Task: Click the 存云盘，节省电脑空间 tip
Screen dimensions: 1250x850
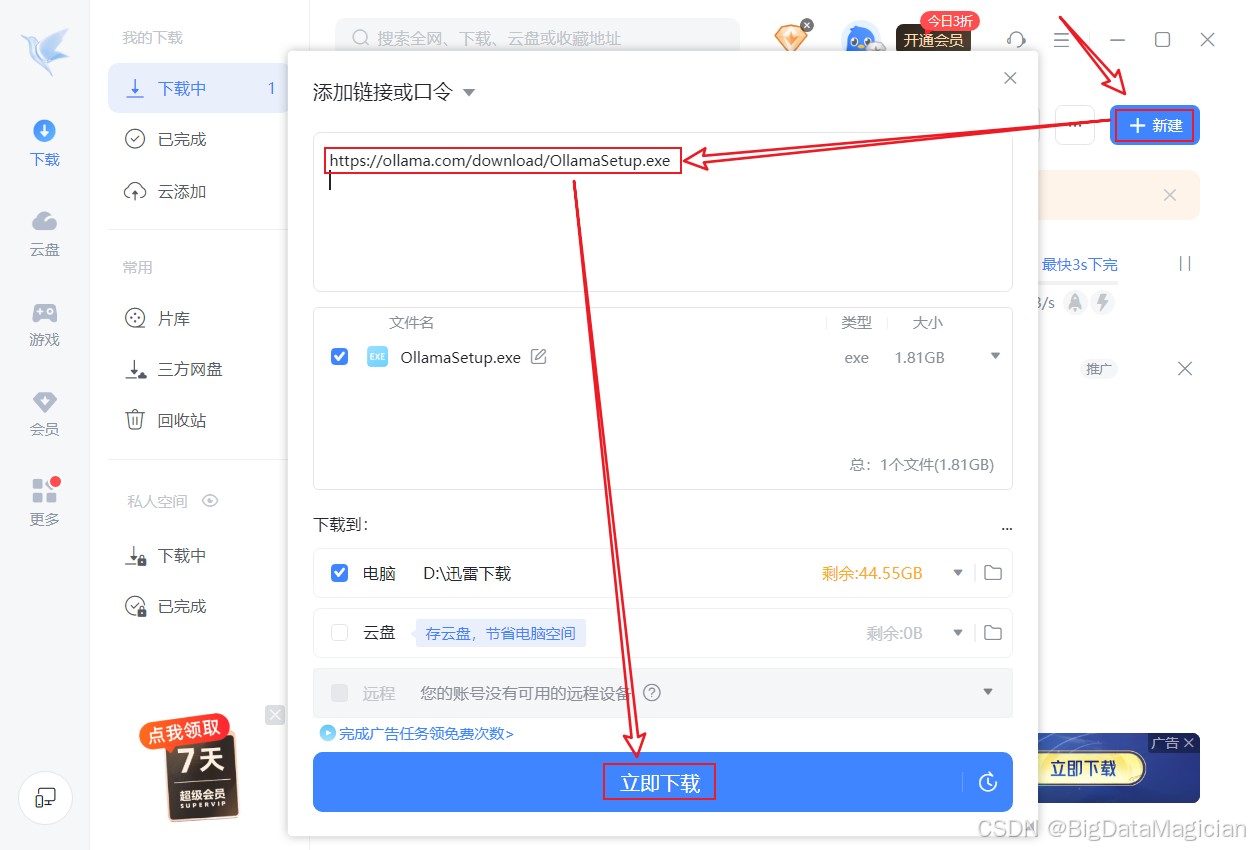Action: pyautogui.click(x=501, y=633)
